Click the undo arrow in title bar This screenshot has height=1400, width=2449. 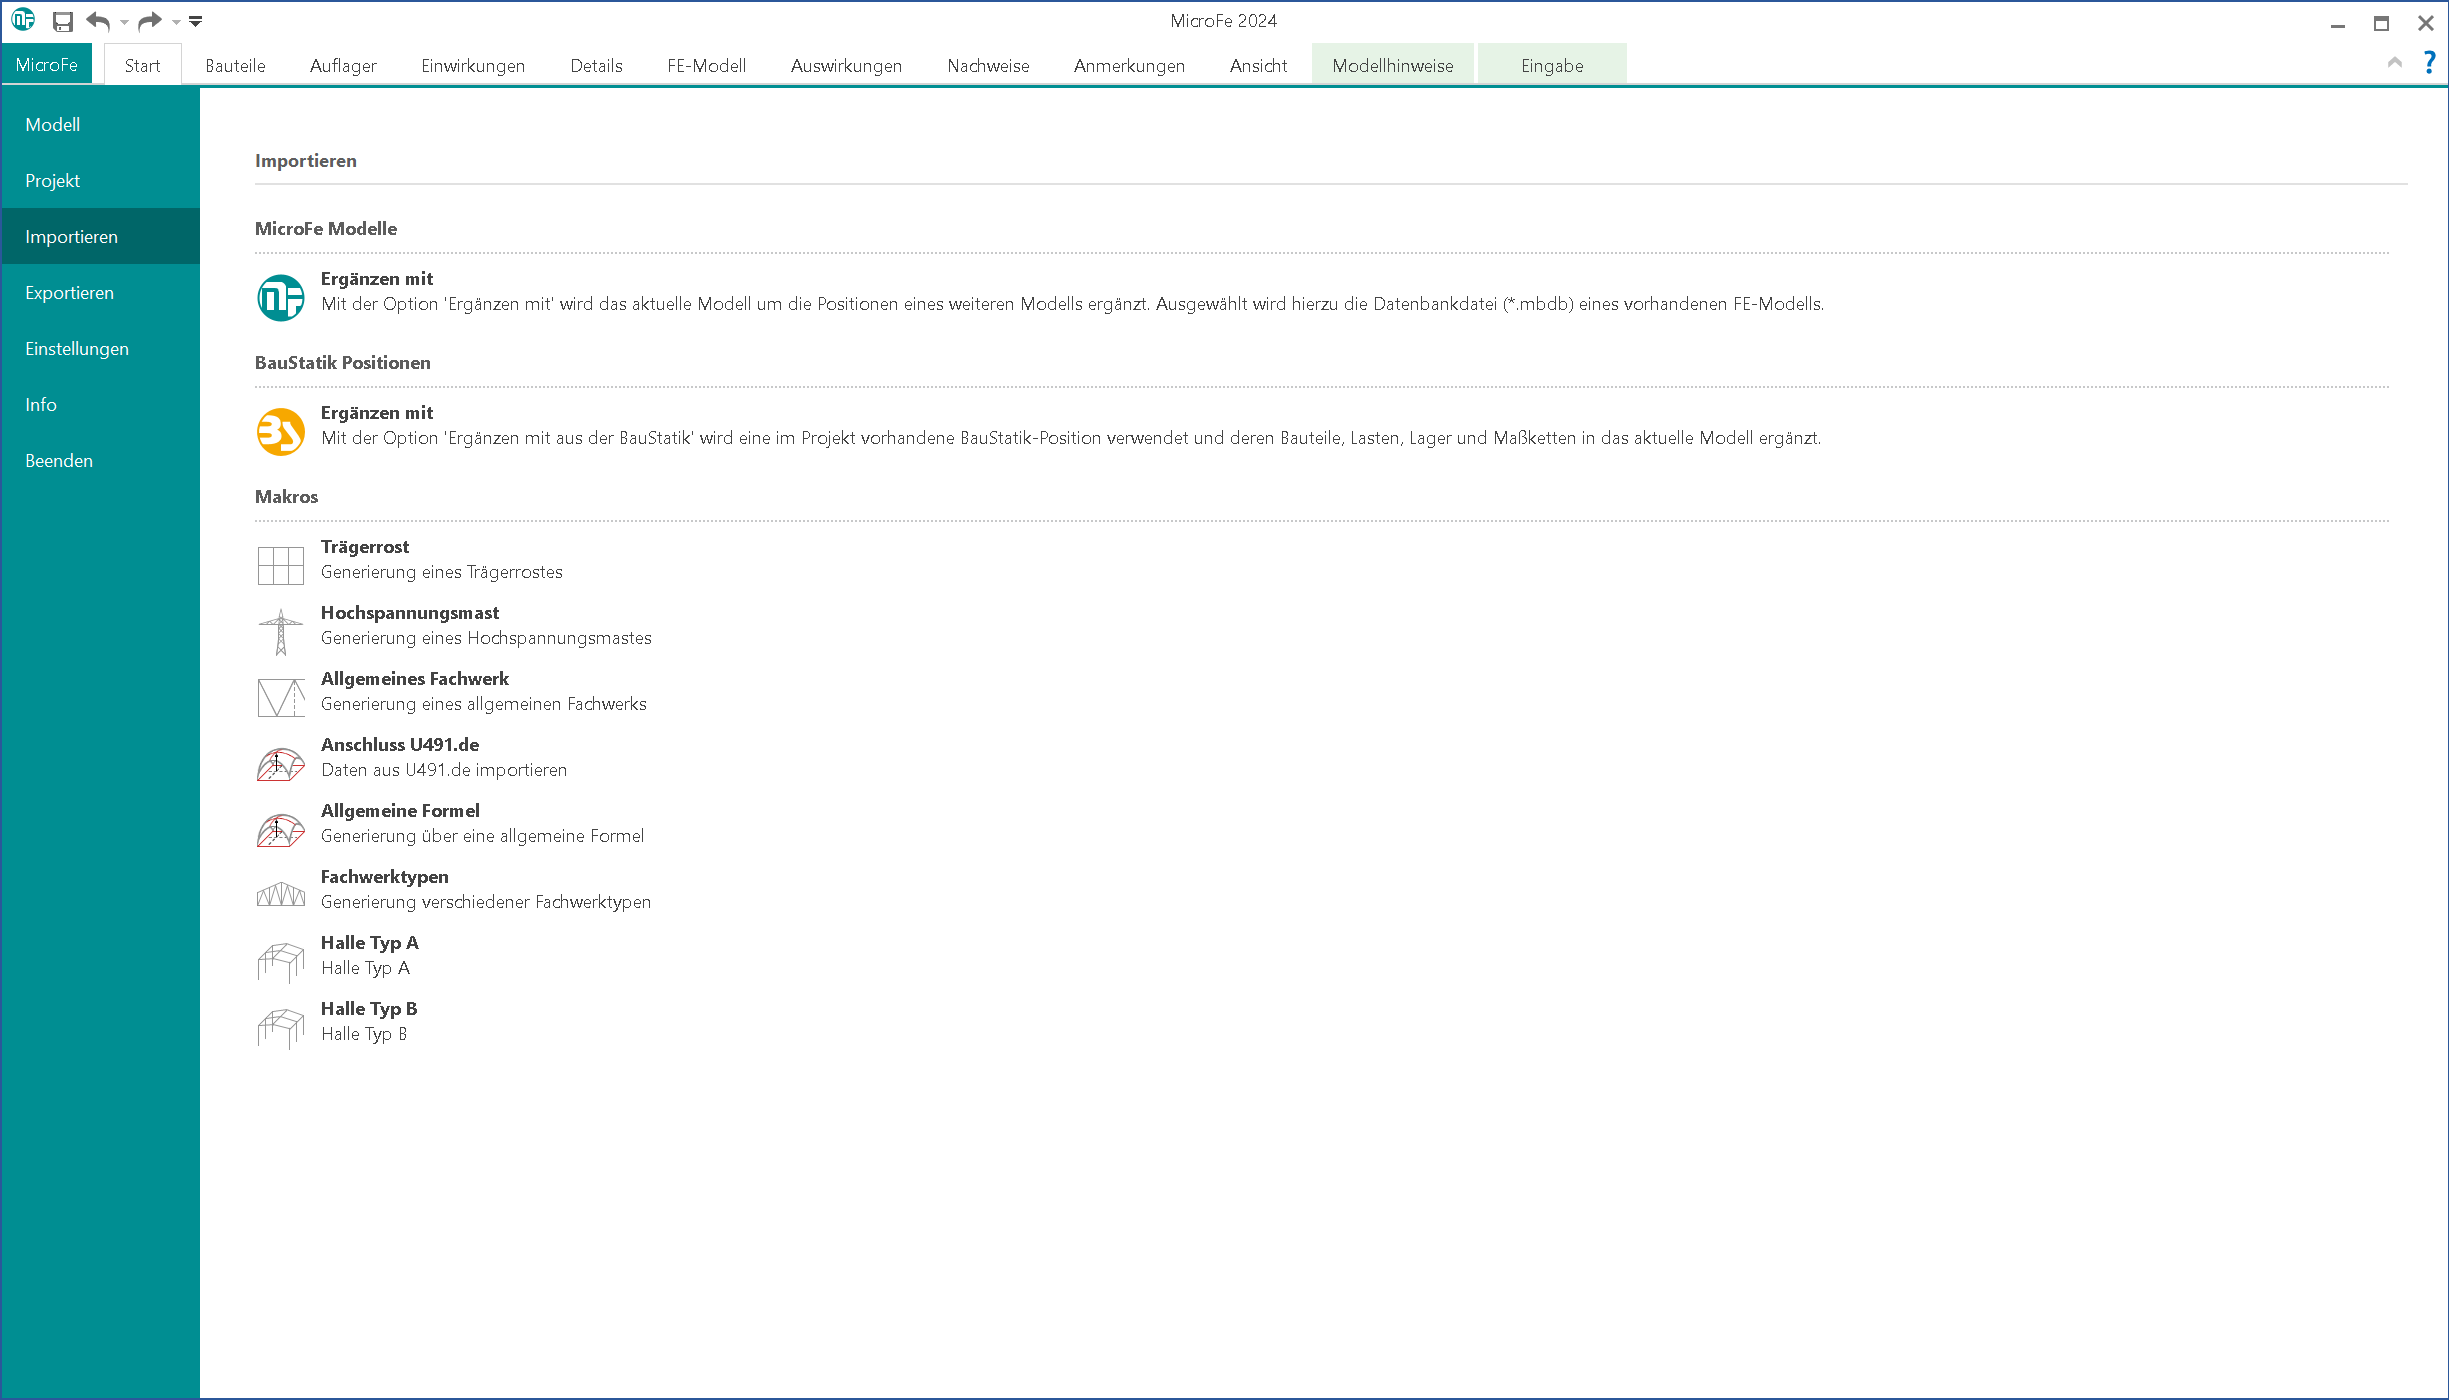pos(98,21)
